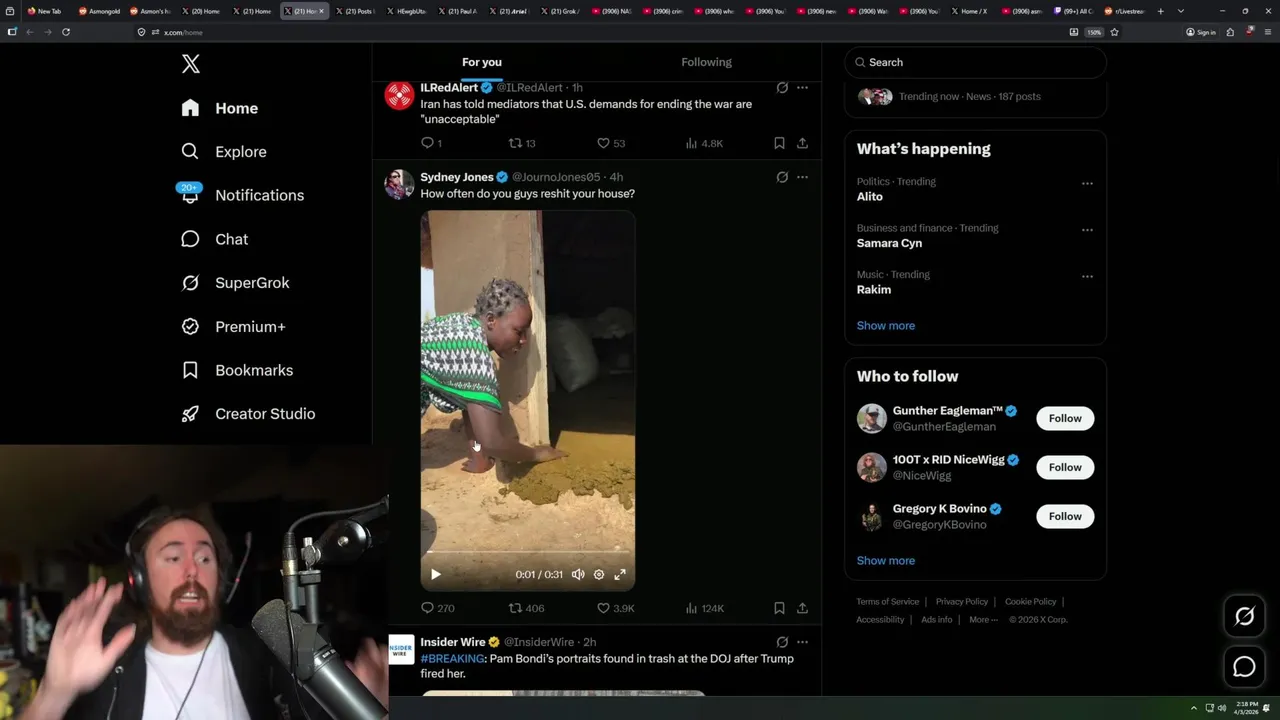This screenshot has height=720, width=1280.
Task: Switch to the Following tab
Action: point(707,62)
